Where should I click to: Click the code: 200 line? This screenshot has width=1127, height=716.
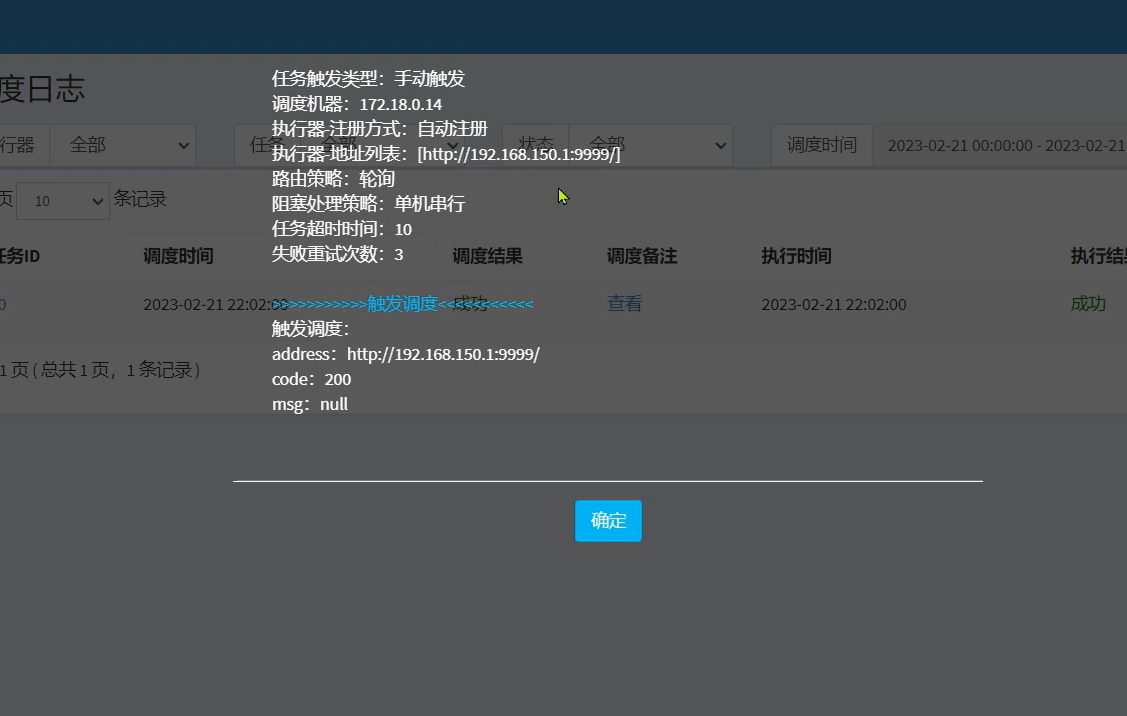click(311, 379)
